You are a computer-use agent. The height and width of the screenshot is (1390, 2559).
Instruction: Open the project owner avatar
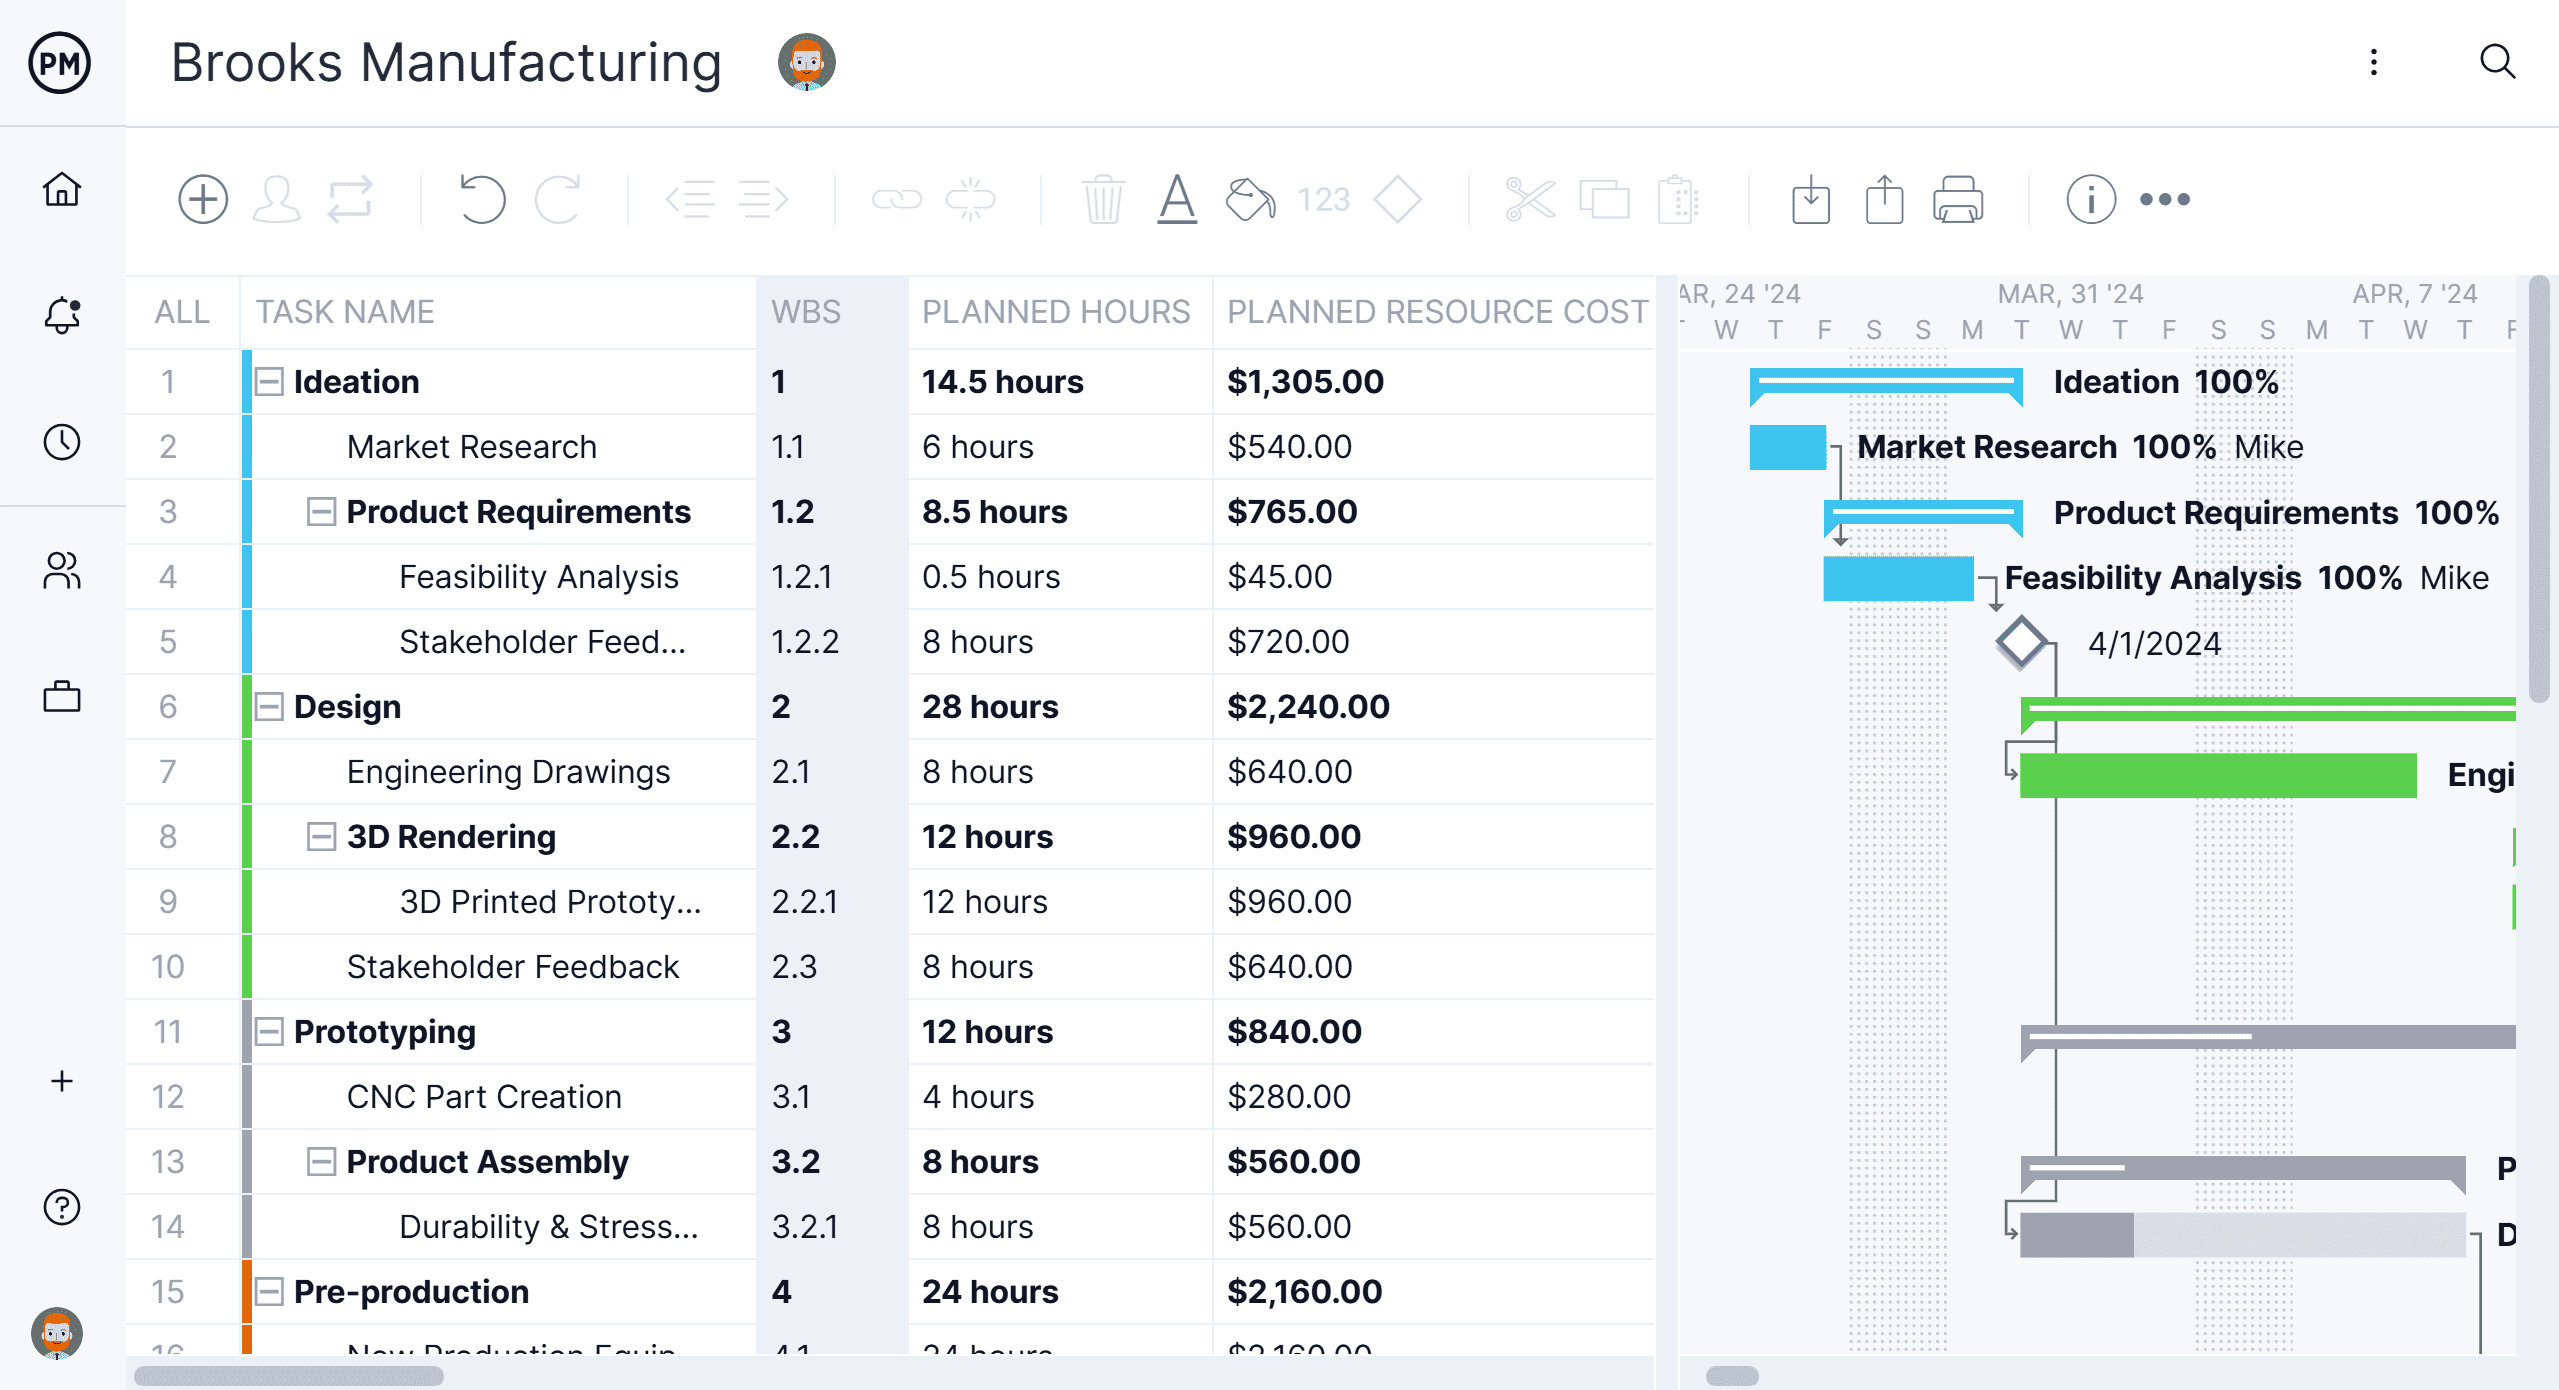pos(806,62)
